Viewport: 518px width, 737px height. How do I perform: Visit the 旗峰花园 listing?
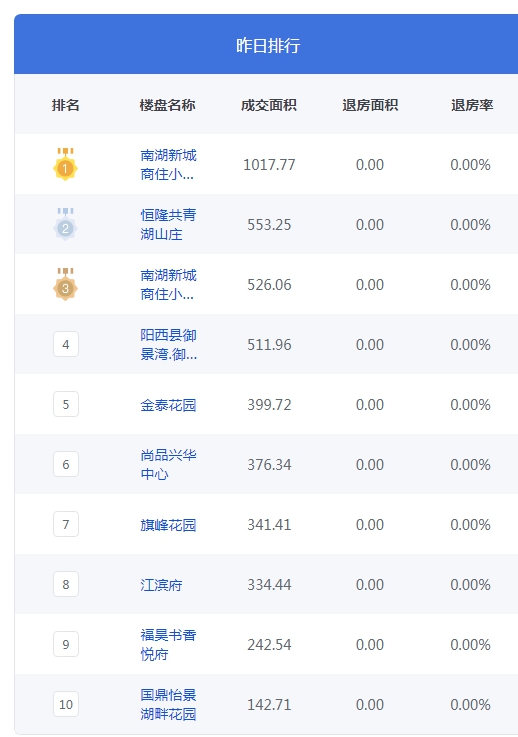[168, 525]
